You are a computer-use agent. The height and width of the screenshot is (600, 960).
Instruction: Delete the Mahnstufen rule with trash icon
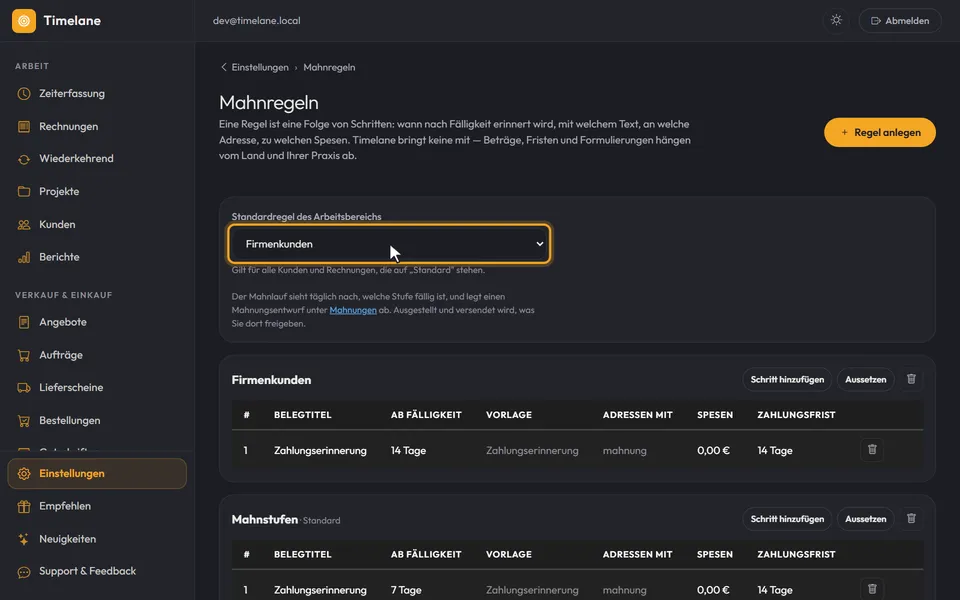tap(911, 519)
